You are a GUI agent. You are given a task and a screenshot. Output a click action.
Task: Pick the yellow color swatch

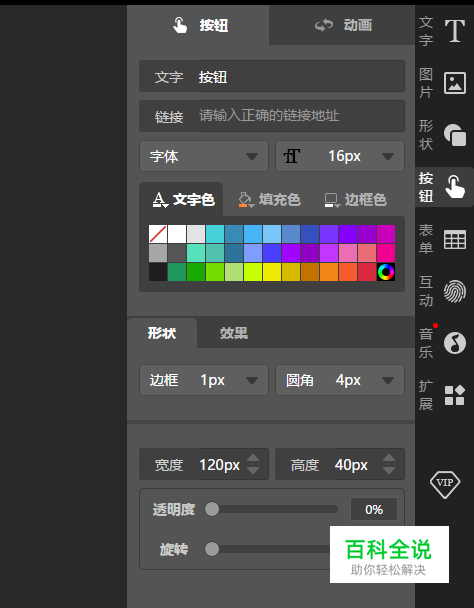coord(272,272)
